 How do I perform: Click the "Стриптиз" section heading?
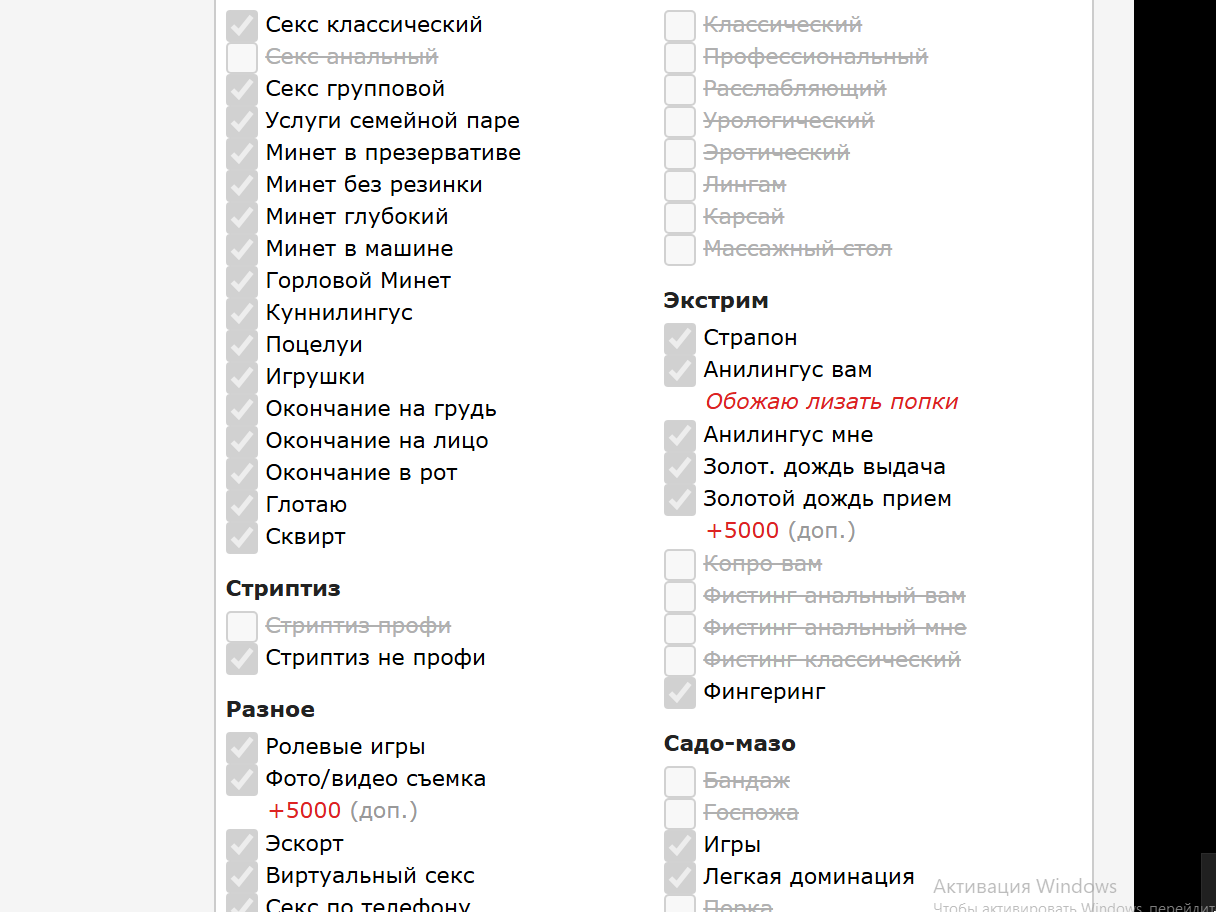coord(283,588)
